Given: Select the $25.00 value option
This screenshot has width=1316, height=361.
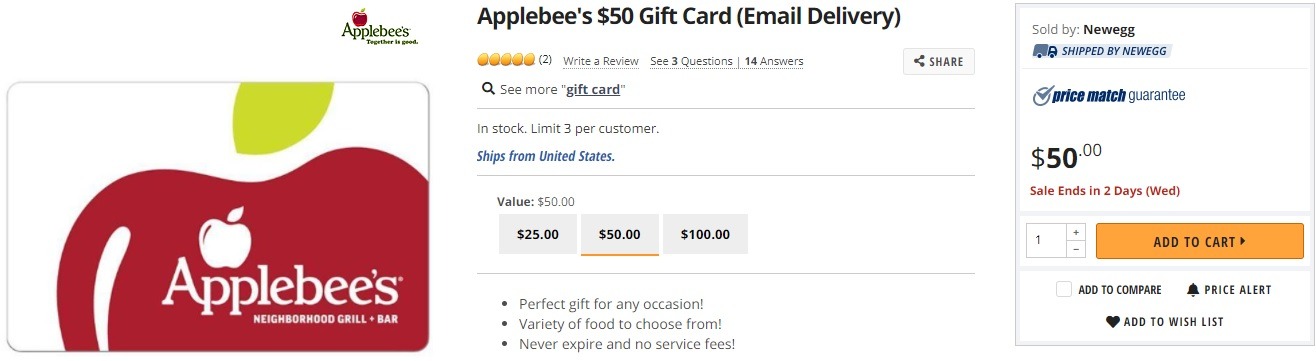Looking at the screenshot, I should tap(538, 235).
